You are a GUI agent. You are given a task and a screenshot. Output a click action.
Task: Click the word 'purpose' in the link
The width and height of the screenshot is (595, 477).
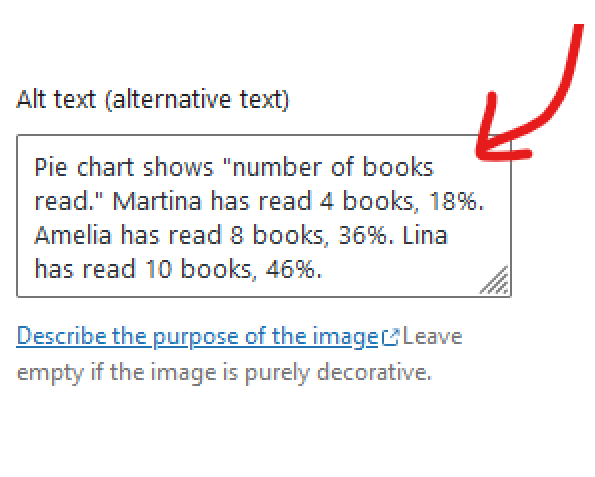pyautogui.click(x=196, y=337)
